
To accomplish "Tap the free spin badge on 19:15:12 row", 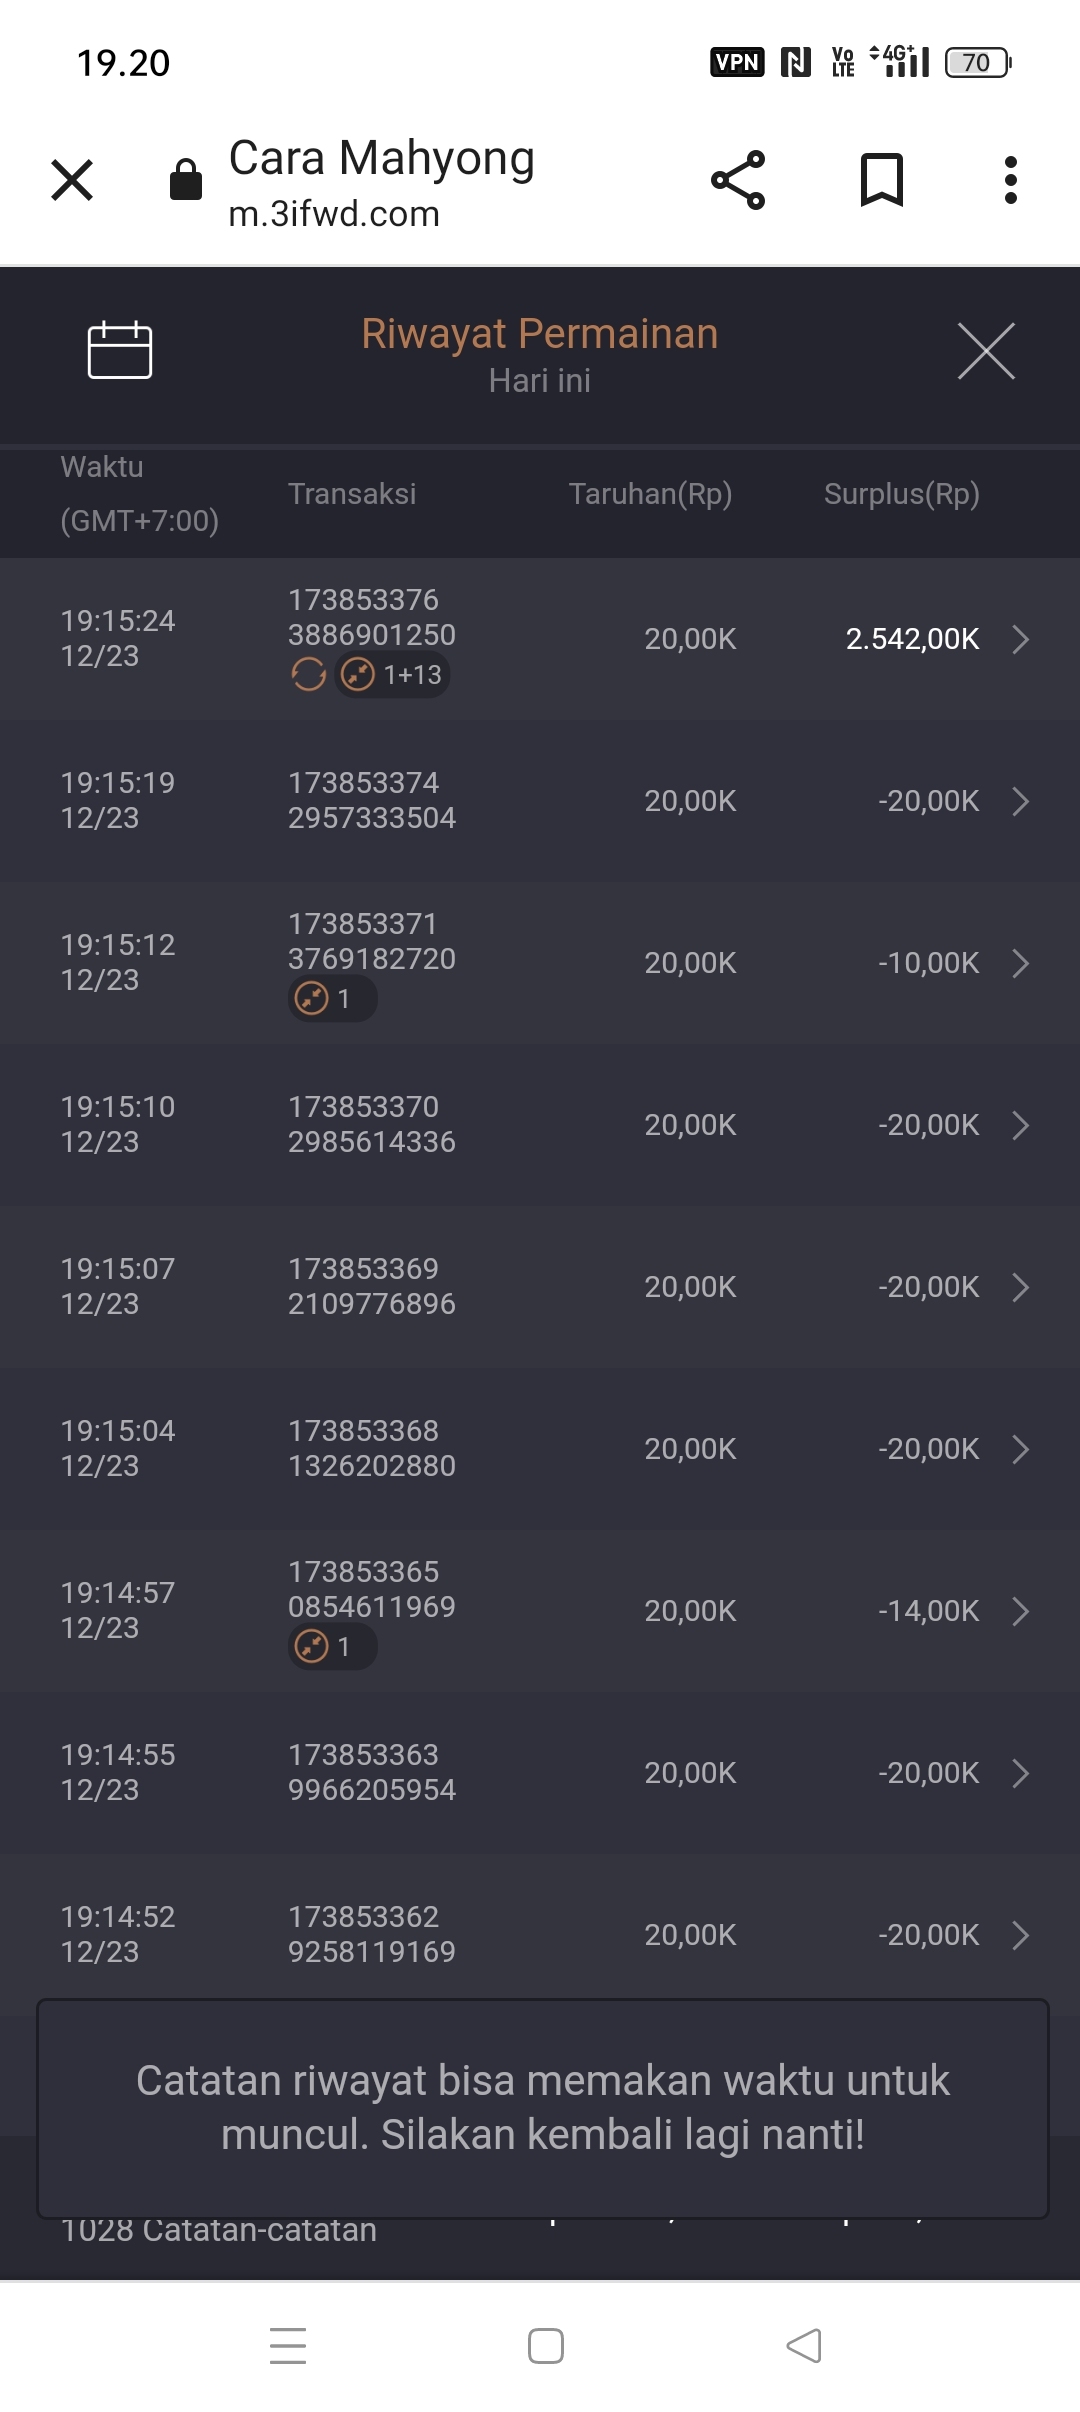I will [332, 999].
